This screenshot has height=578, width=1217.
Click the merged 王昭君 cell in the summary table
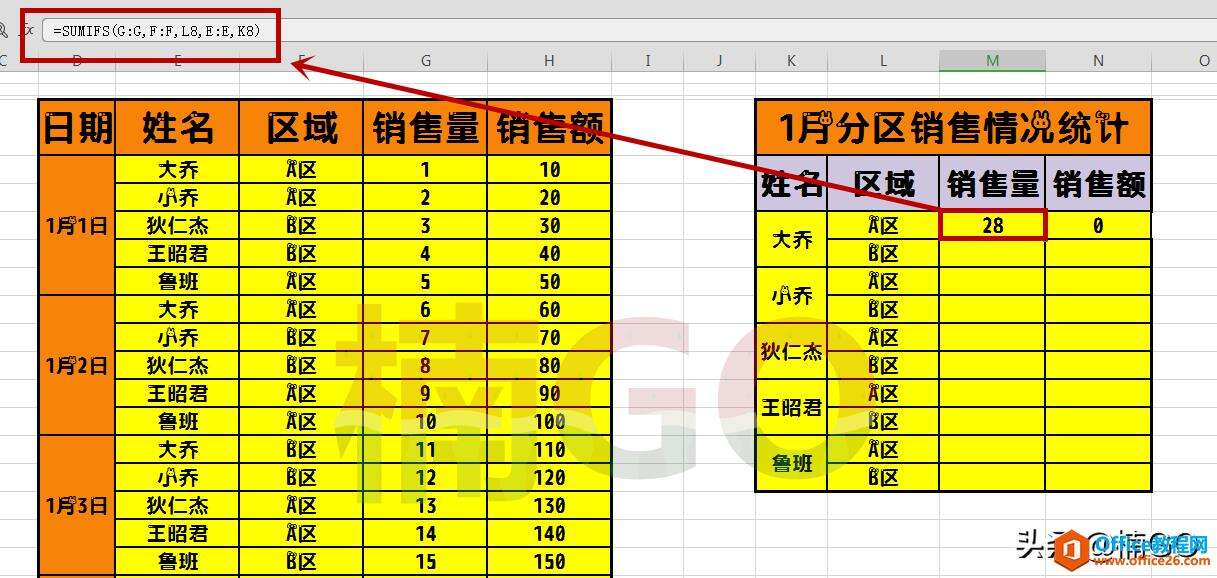[792, 407]
